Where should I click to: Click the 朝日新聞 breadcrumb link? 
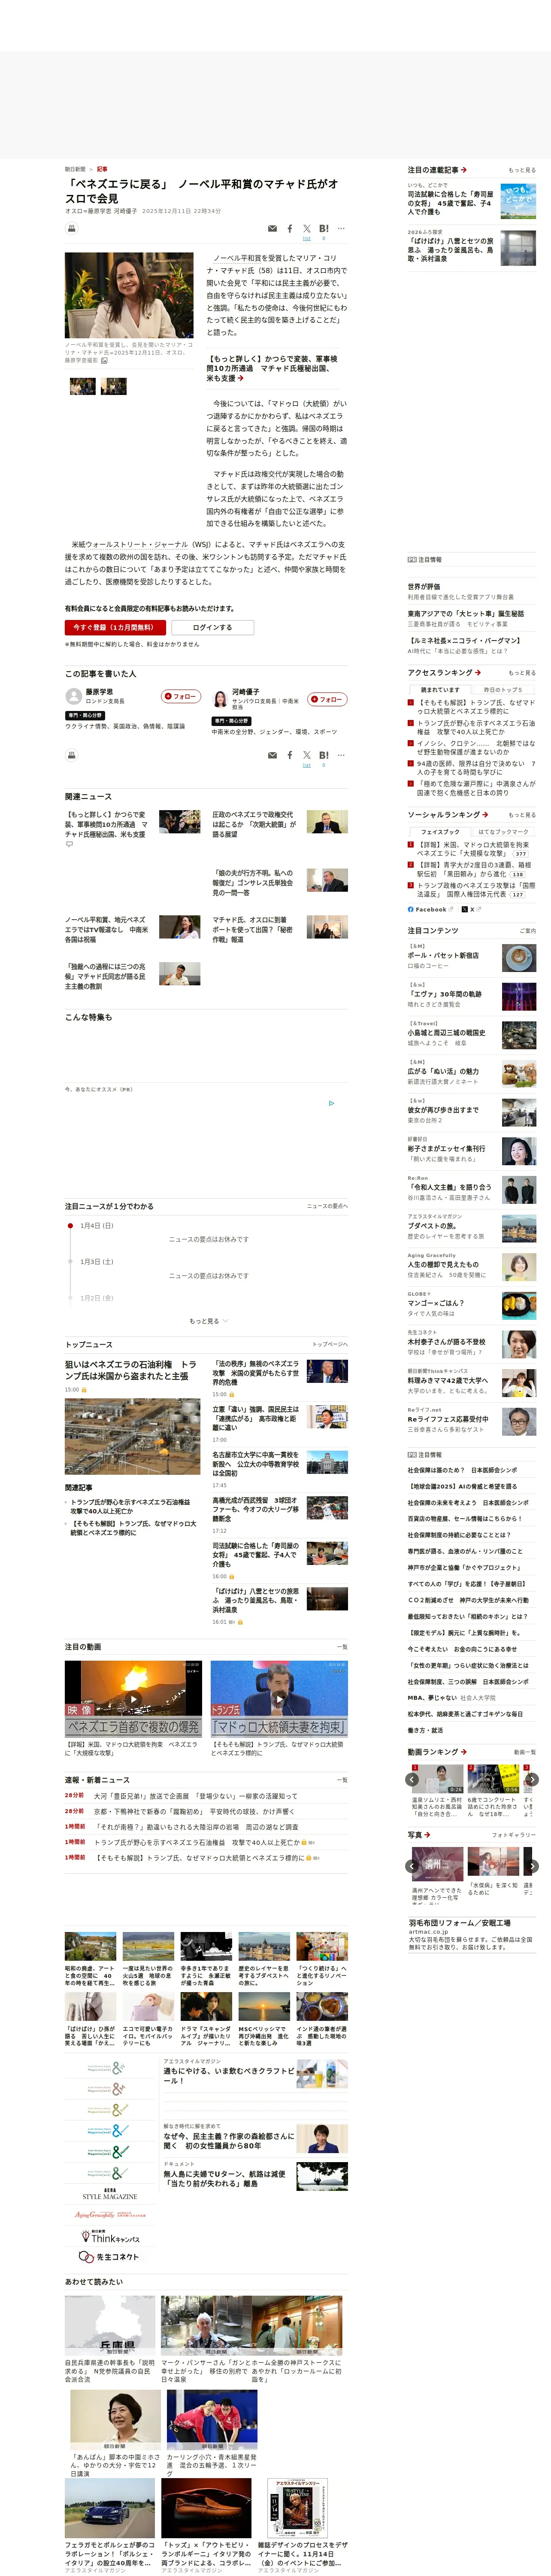75,170
